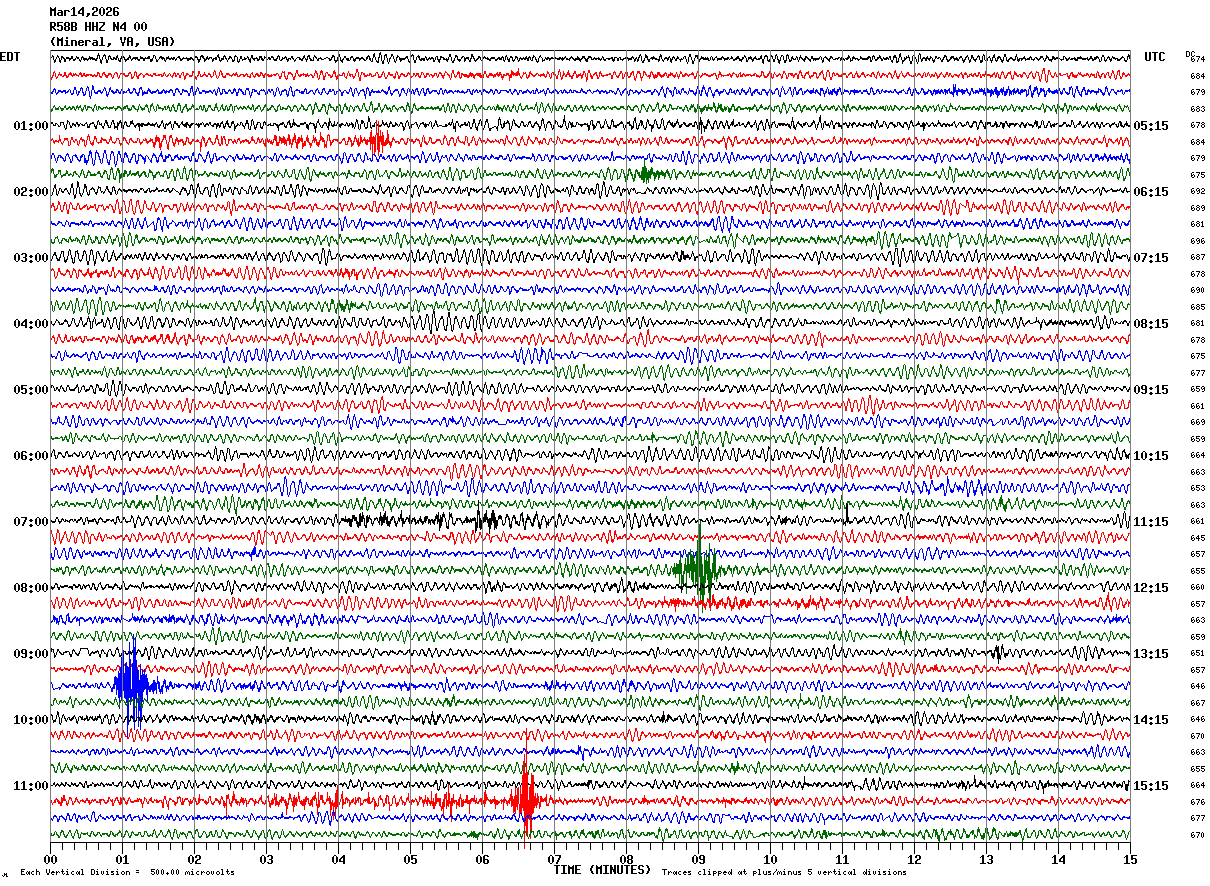Select the 02:00 EDT row label
The image size is (1210, 886).
pyautogui.click(x=30, y=192)
